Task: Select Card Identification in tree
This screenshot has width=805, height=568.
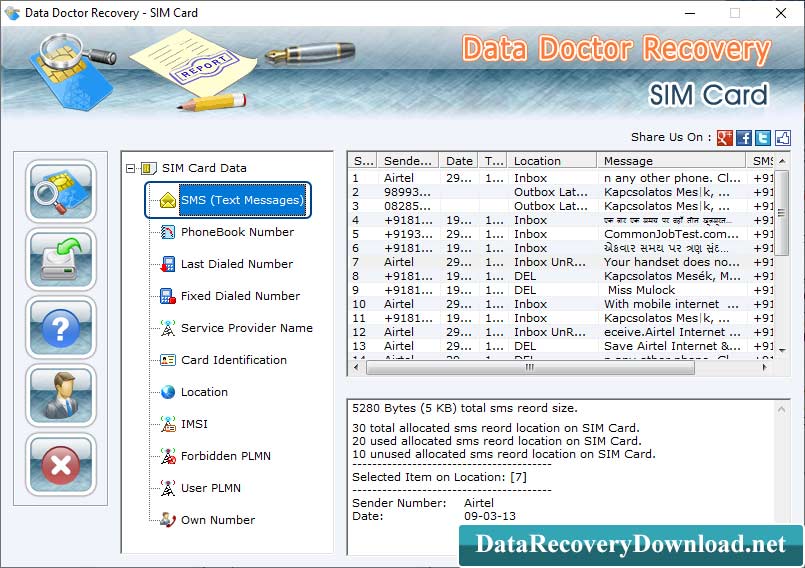Action: 234,360
